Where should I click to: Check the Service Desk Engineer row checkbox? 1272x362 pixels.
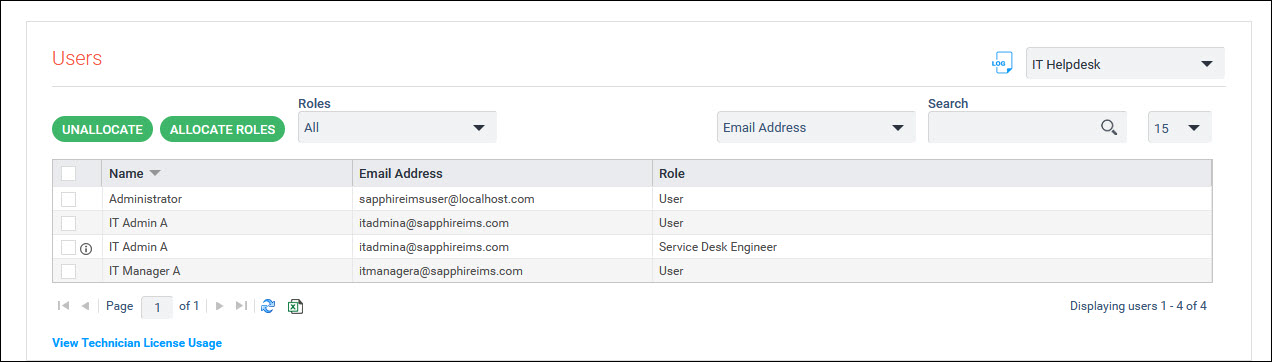tap(68, 247)
